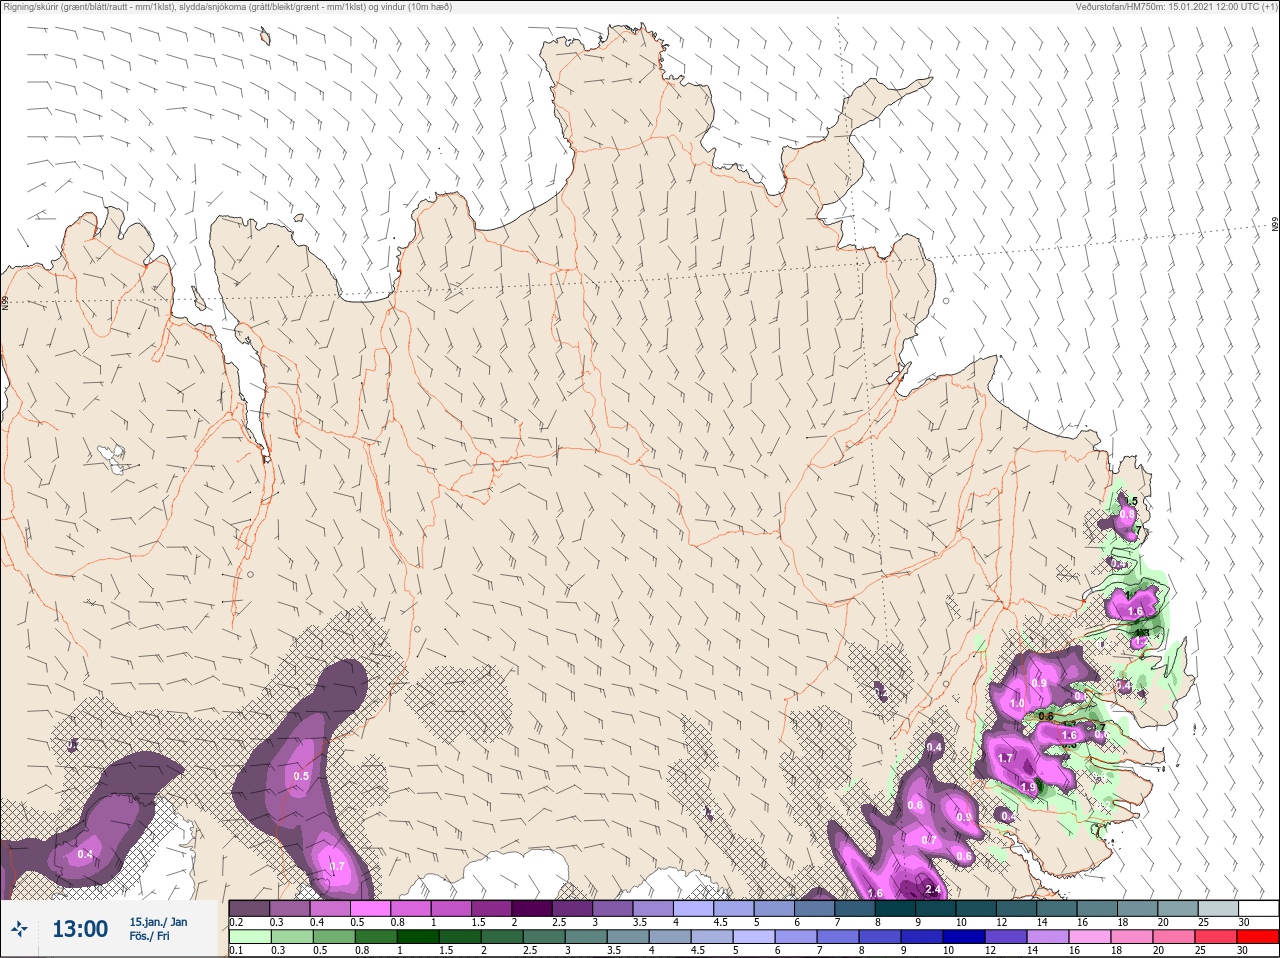Pick top legend swatch starting at 0.2
This screenshot has height=958, width=1280.
pyautogui.click(x=249, y=908)
